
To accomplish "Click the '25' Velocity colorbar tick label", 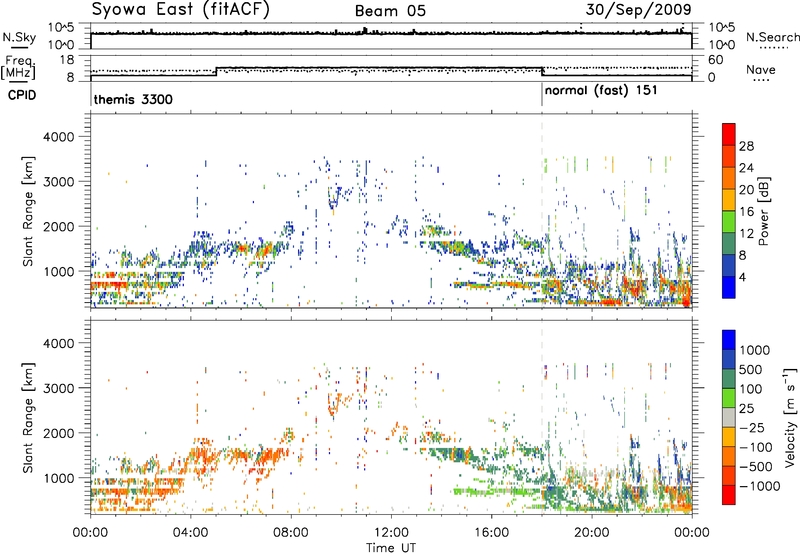I will point(747,408).
